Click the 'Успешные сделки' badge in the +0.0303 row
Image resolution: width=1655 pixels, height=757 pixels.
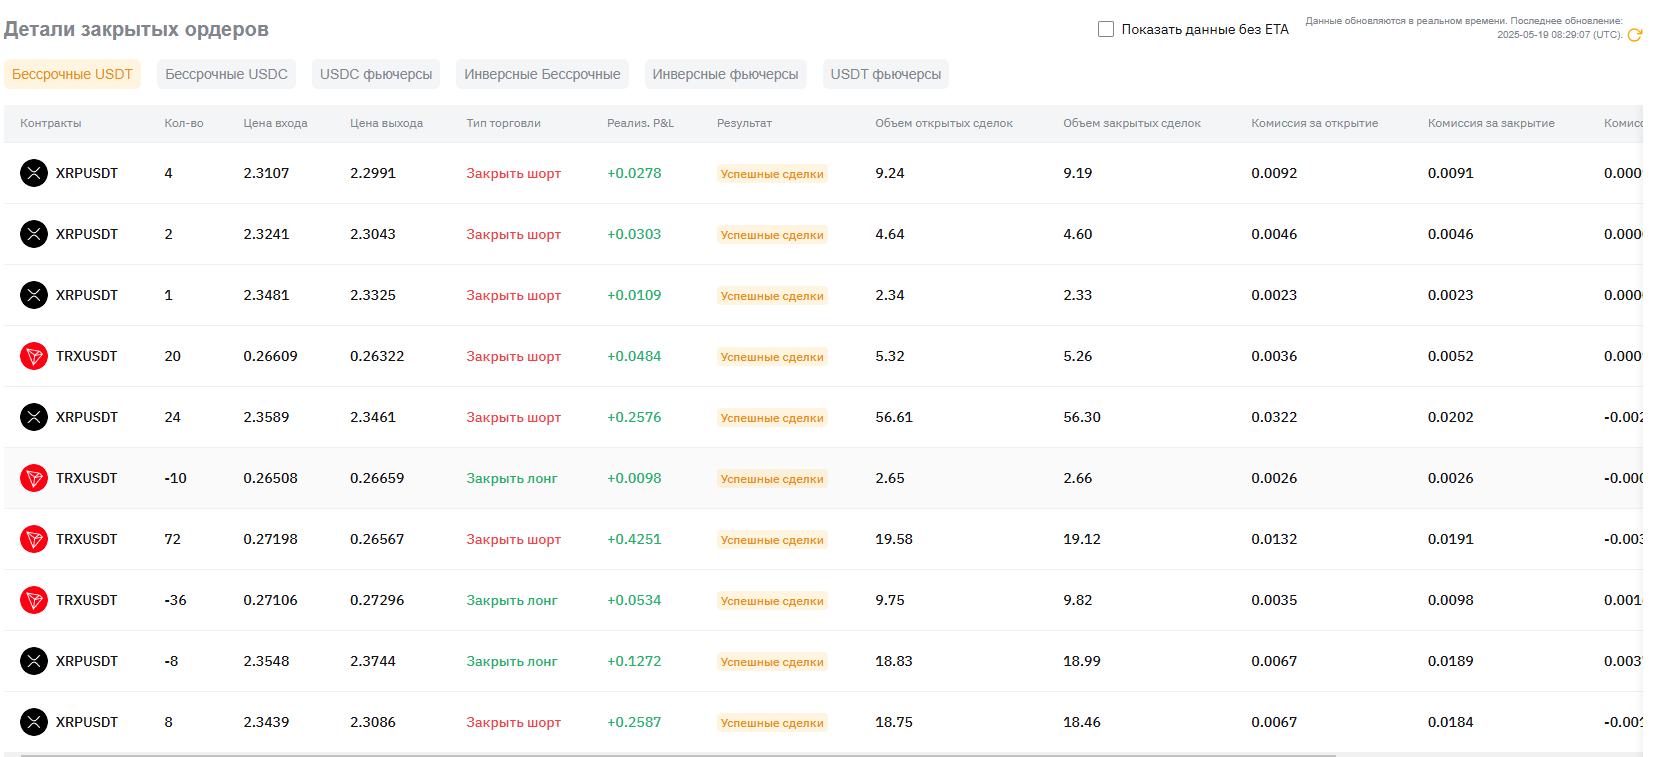[x=772, y=235]
